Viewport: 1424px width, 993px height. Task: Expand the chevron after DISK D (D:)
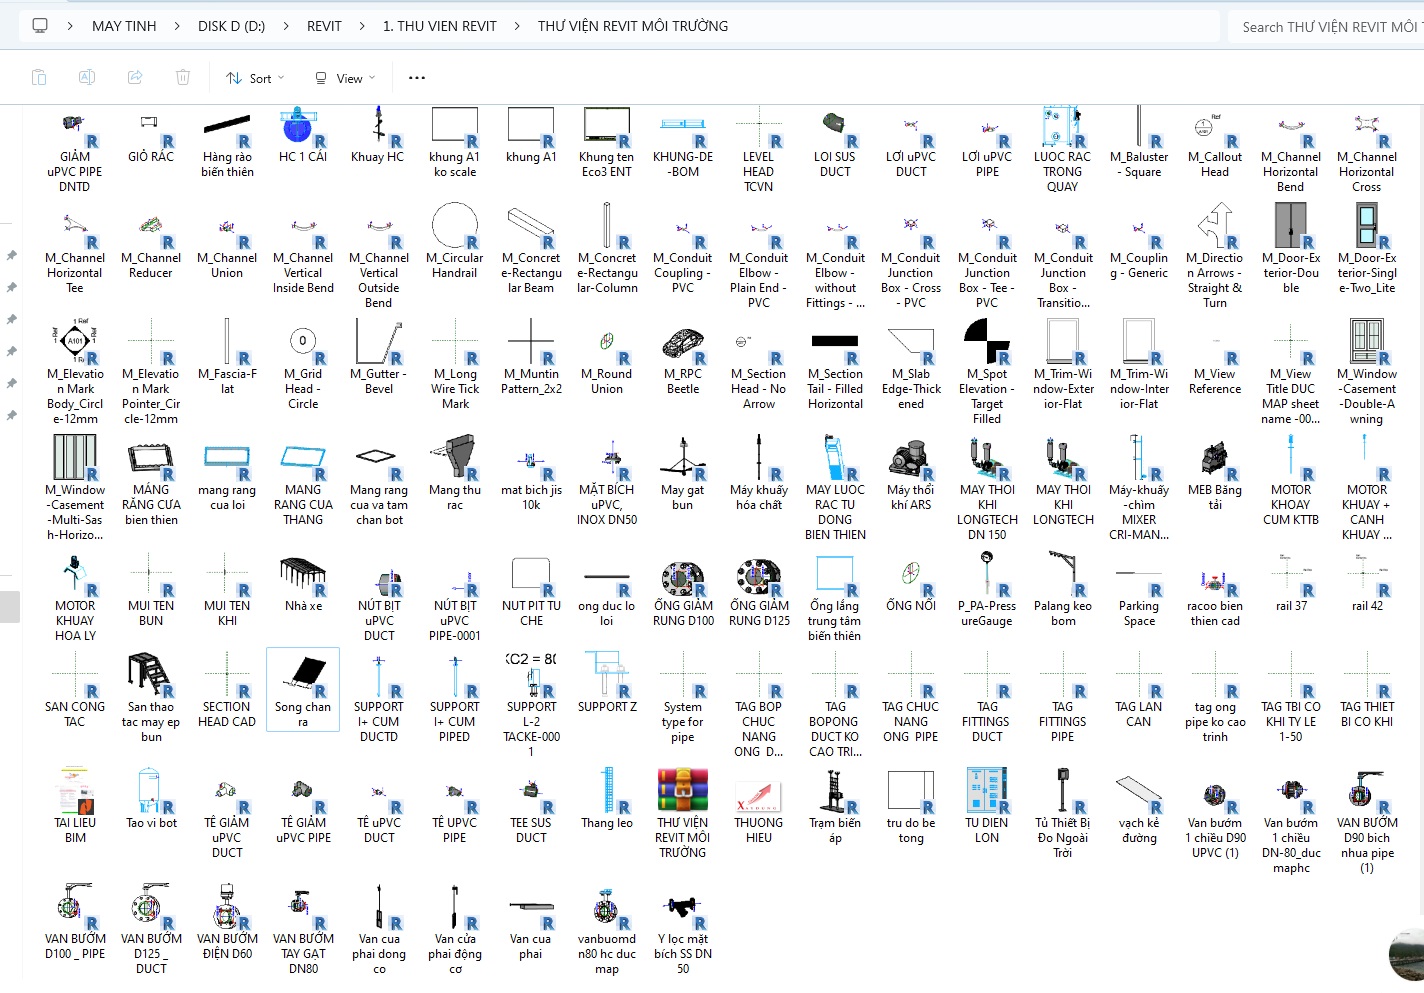coord(286,26)
